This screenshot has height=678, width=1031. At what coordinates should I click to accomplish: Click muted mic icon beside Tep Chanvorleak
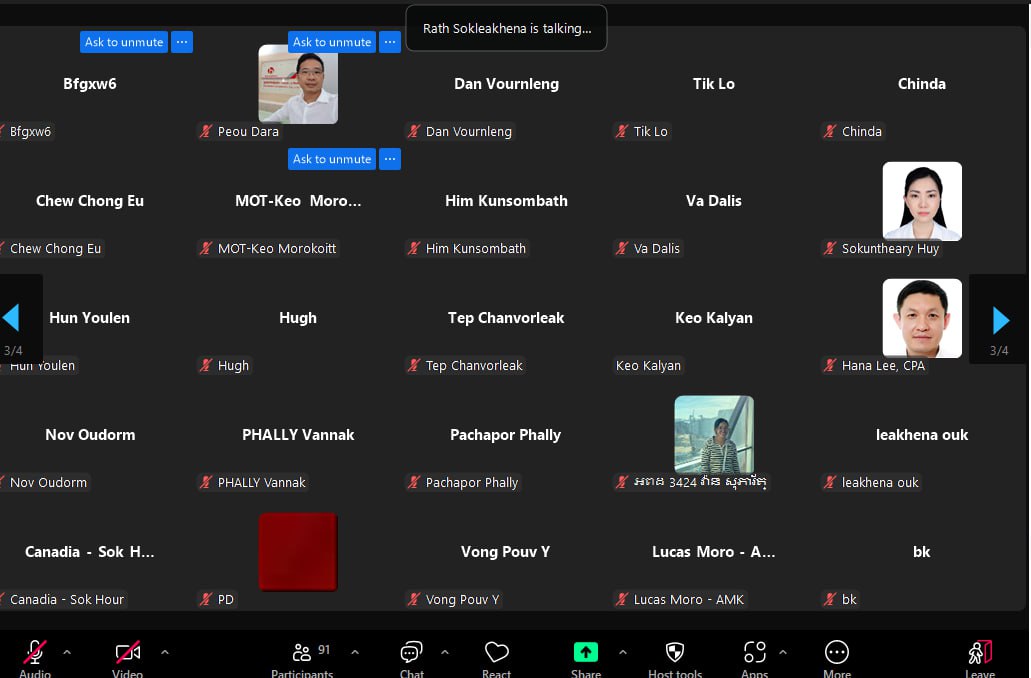414,366
